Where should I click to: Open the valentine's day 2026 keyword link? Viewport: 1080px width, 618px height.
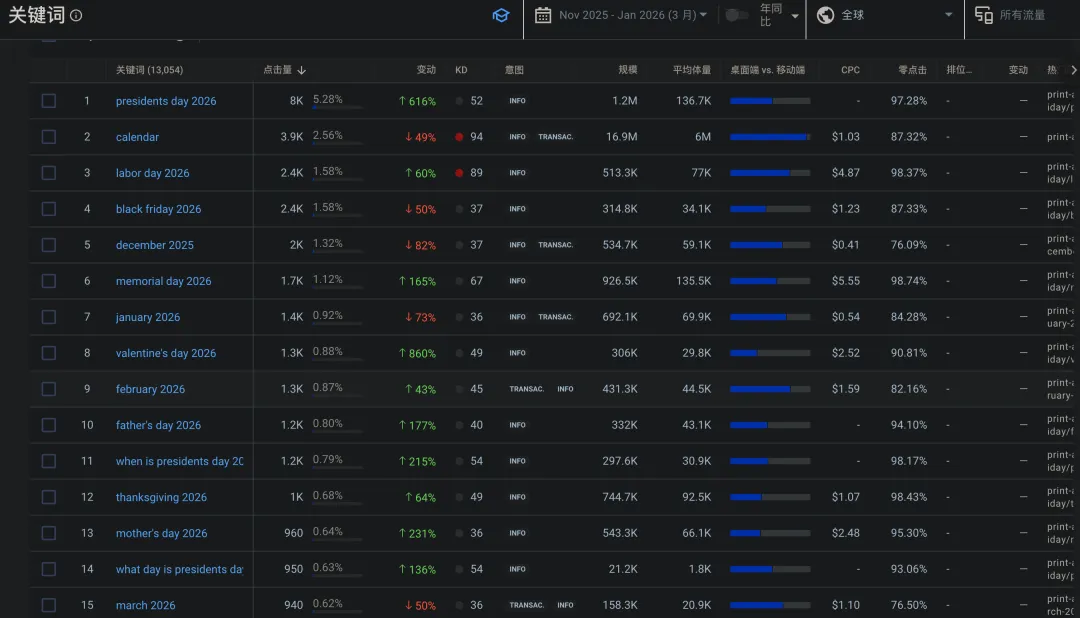(165, 353)
